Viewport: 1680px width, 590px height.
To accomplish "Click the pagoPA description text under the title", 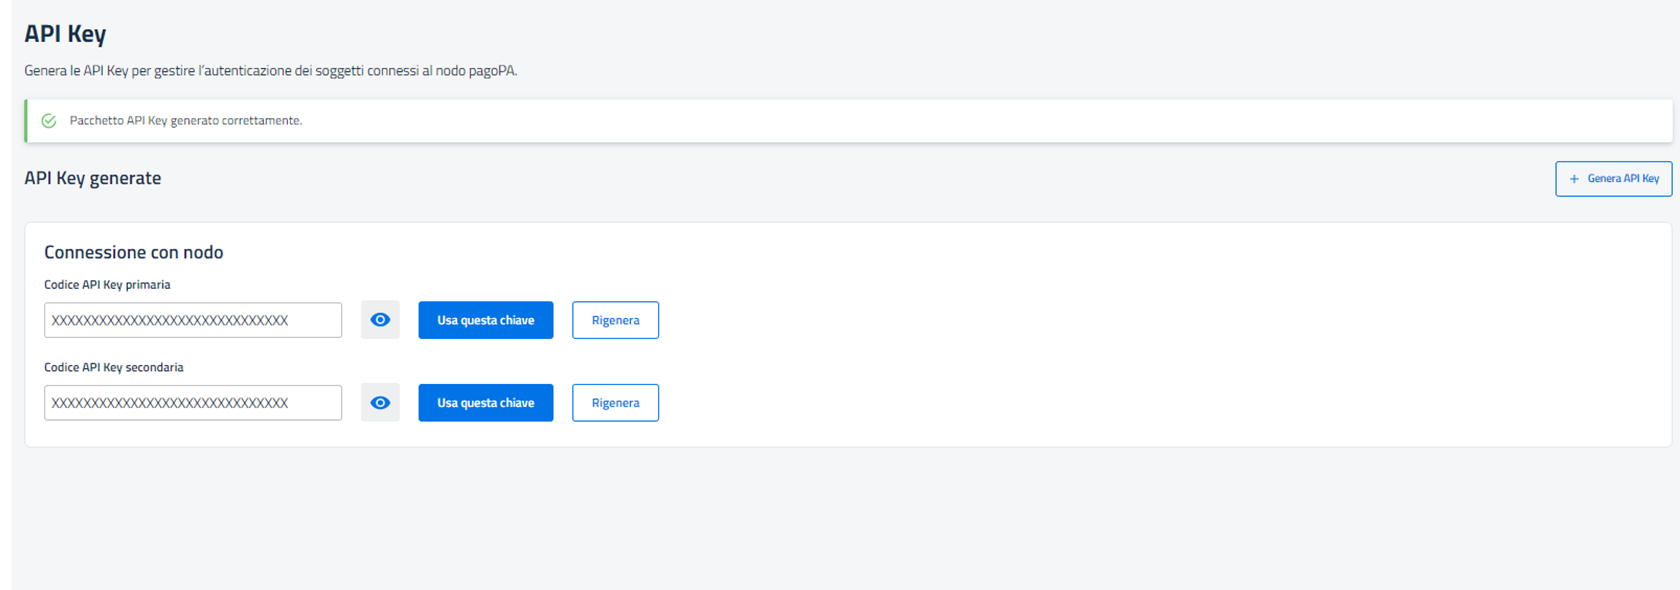I will 271,71.
